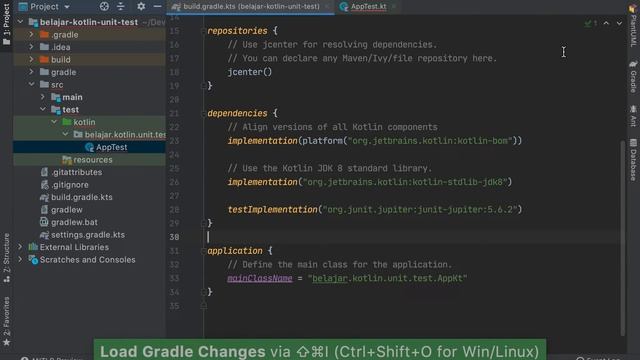Open Project panel settings gear
Viewport: 640px width, 360px height.
pyautogui.click(x=141, y=6)
